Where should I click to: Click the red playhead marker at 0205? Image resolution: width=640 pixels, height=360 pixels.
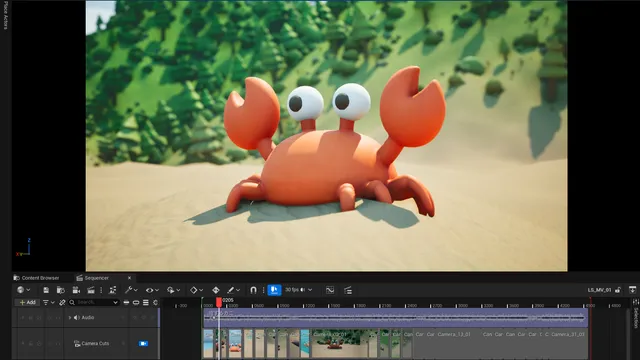219,302
